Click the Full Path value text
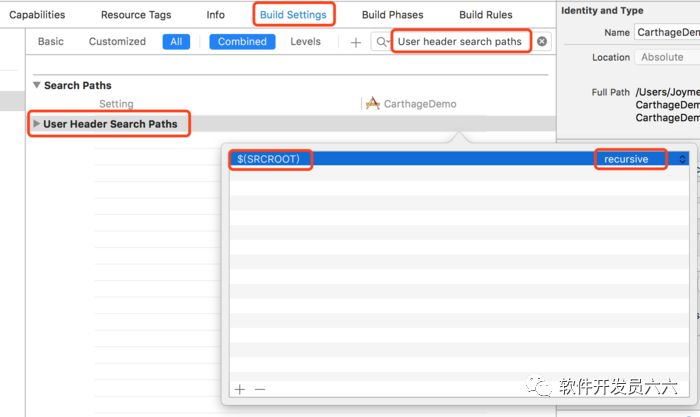Image resolution: width=700 pixels, height=417 pixels. (x=667, y=105)
